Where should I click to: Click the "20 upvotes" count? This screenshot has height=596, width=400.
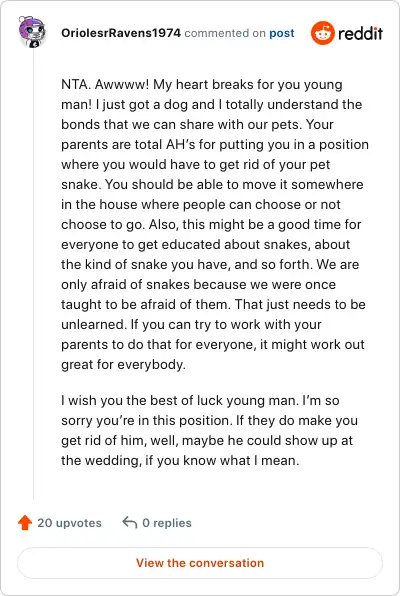pos(69,523)
